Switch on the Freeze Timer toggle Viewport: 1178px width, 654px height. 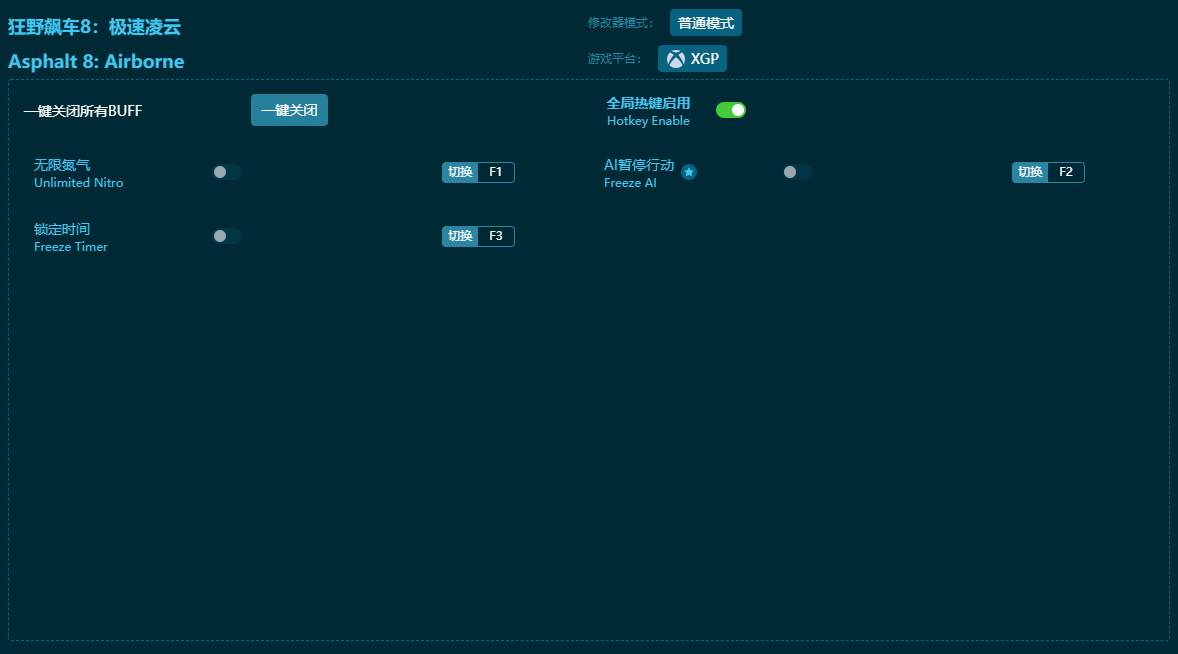click(x=227, y=236)
